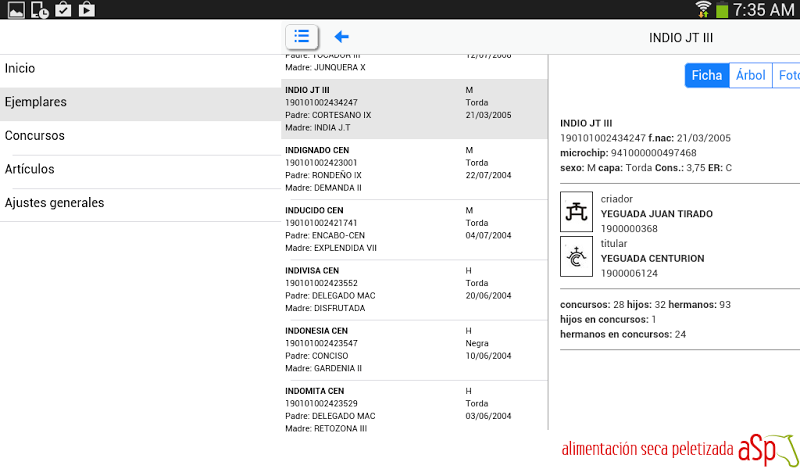Open Yeguada Juan Tirado breeder brand icon
Viewport: 800px width, 469px height.
coord(575,212)
